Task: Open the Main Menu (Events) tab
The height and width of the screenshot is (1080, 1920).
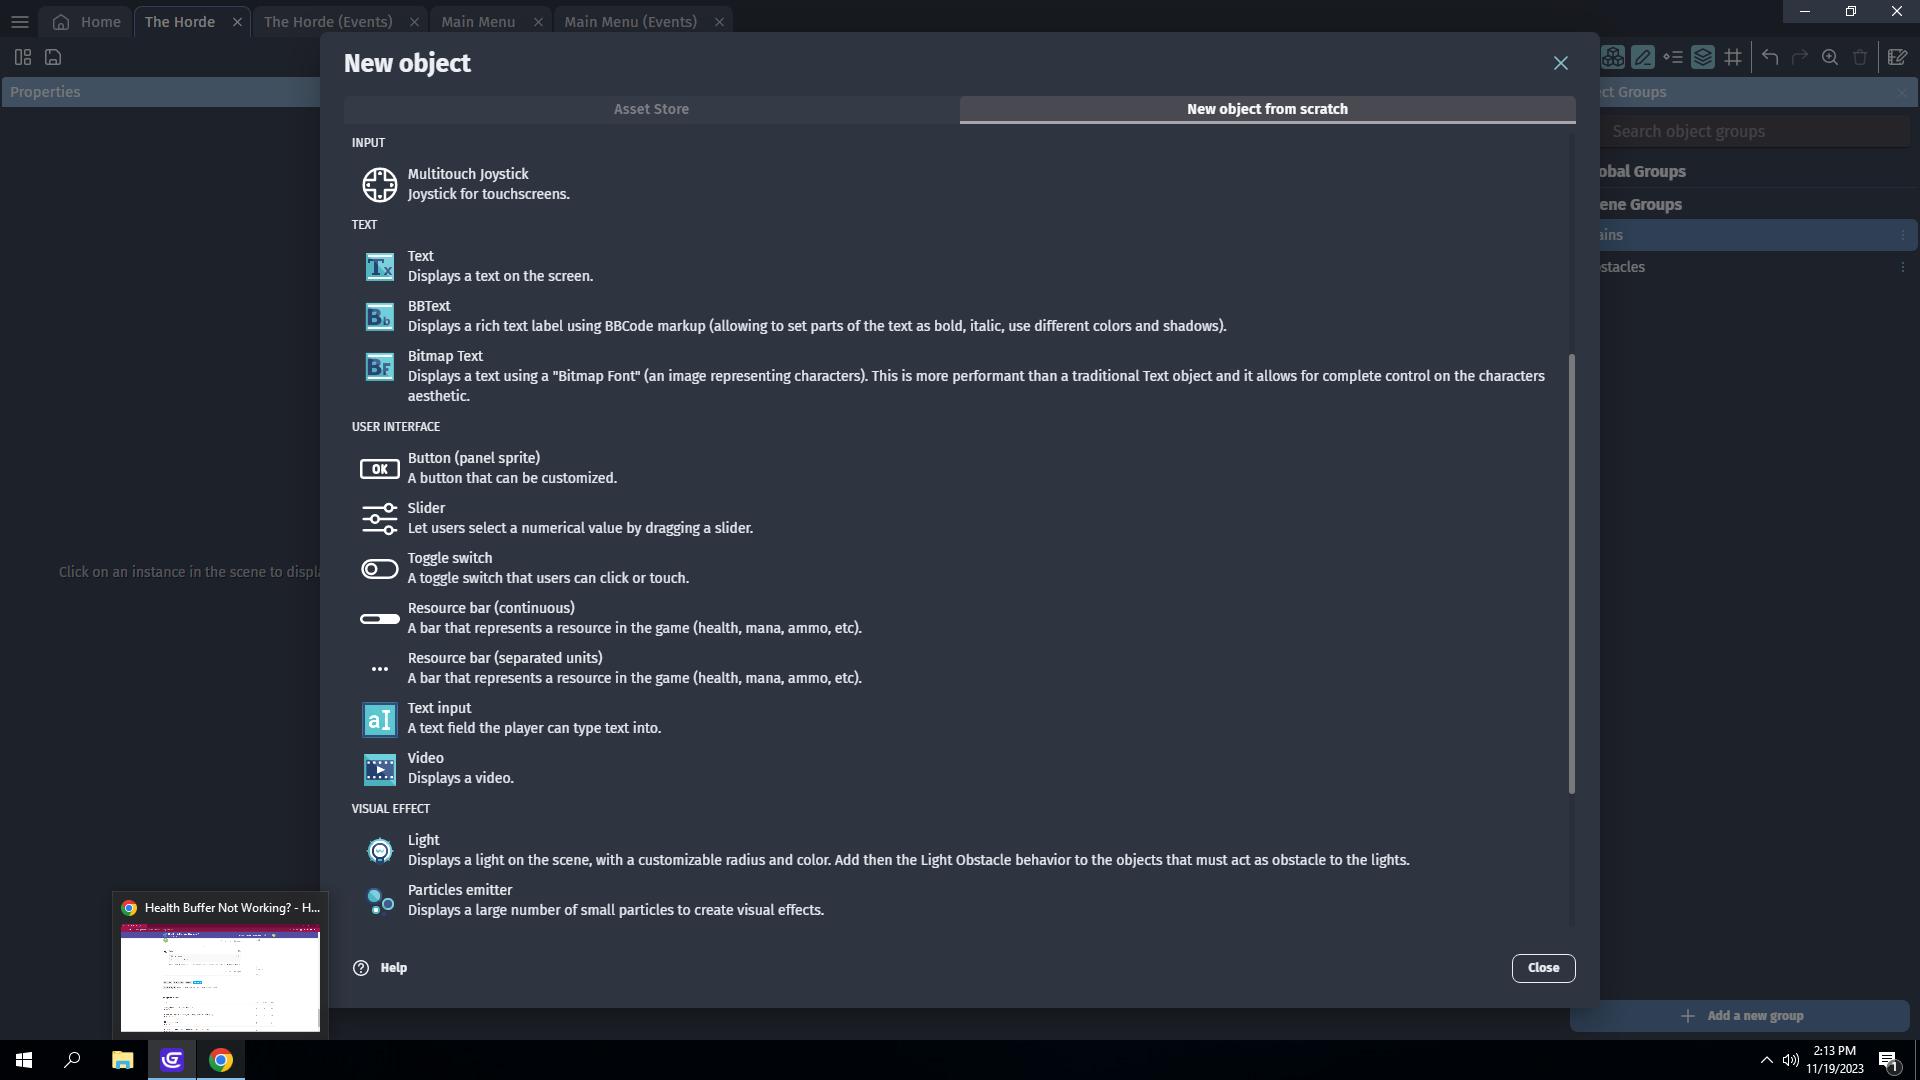Action: point(630,20)
